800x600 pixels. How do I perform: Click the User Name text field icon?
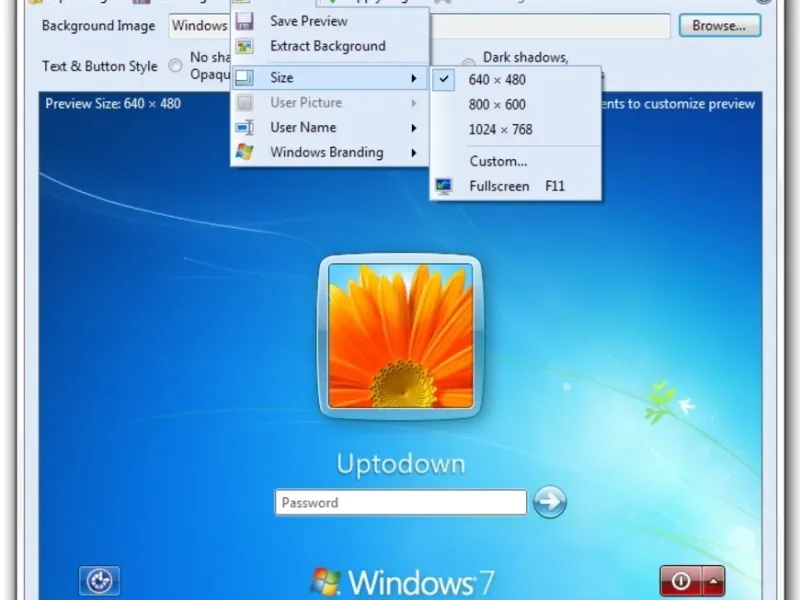coord(244,127)
